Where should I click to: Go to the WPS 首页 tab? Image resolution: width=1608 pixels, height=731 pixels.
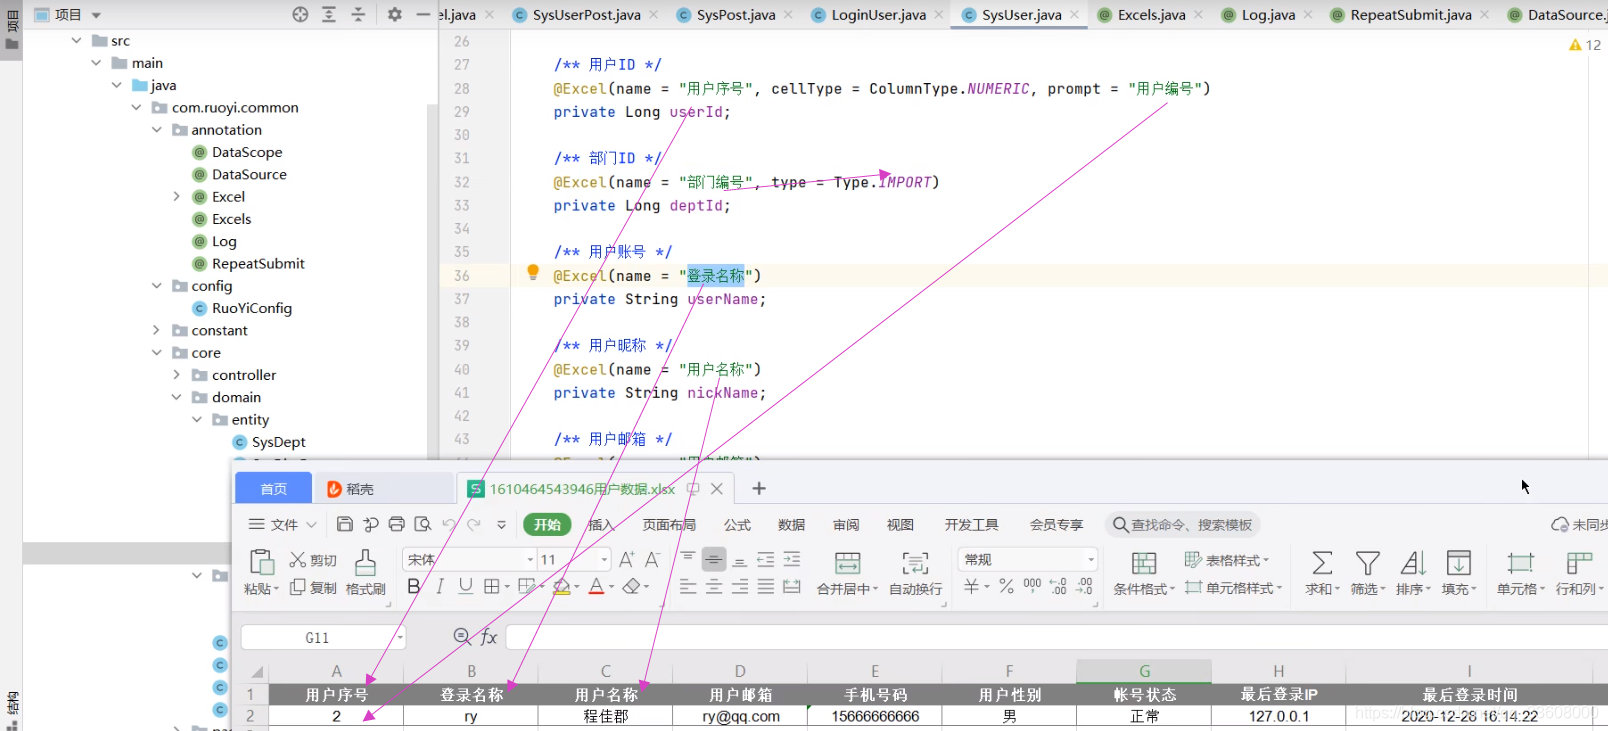274,488
